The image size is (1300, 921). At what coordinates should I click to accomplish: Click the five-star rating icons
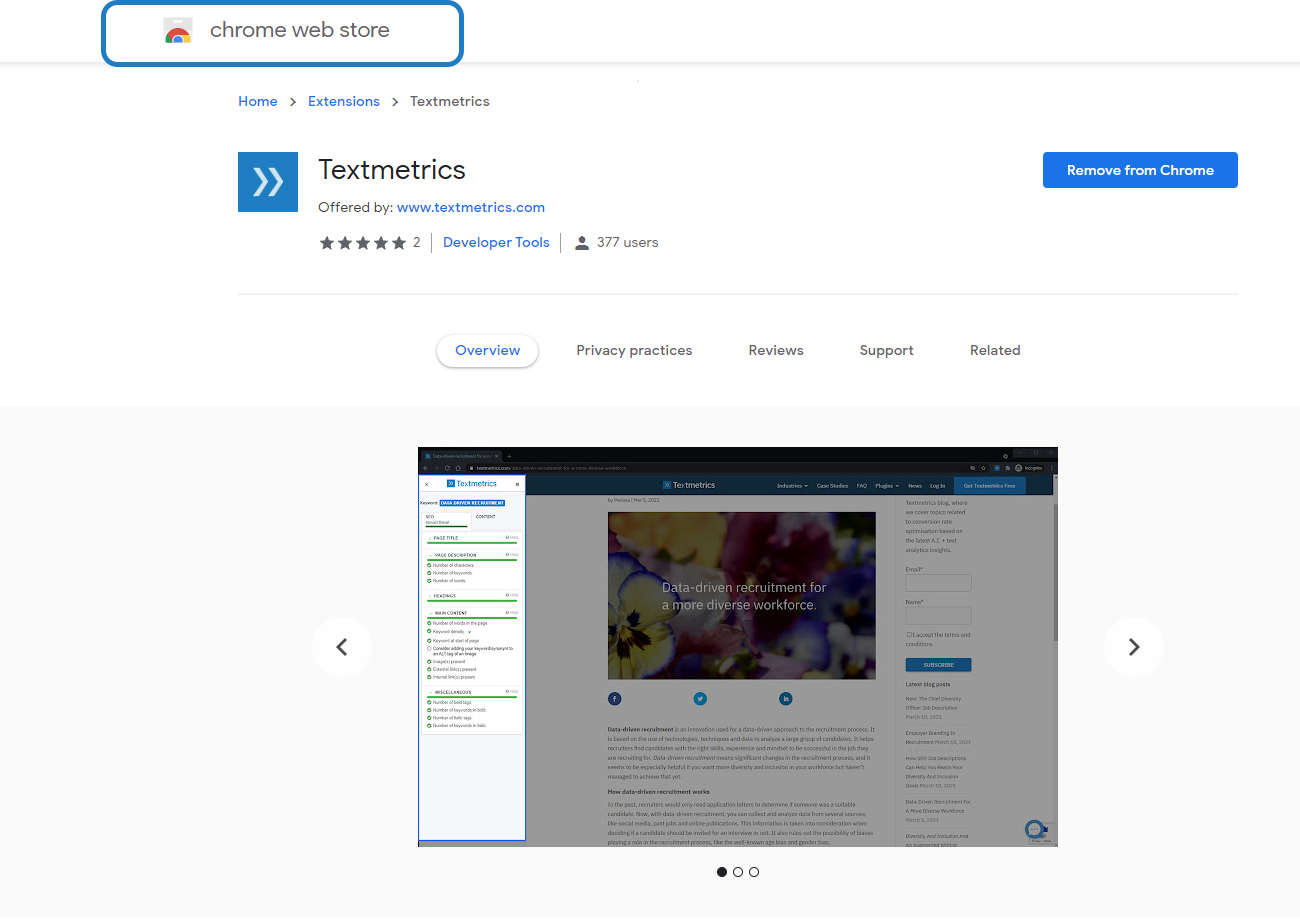coord(362,243)
